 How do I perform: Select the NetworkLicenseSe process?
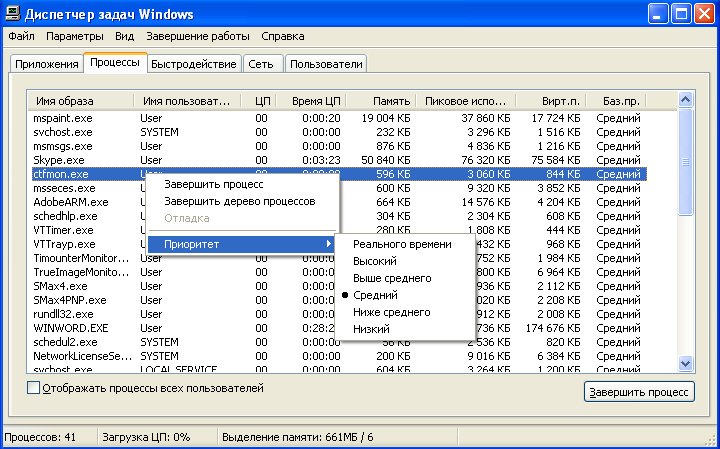point(83,356)
